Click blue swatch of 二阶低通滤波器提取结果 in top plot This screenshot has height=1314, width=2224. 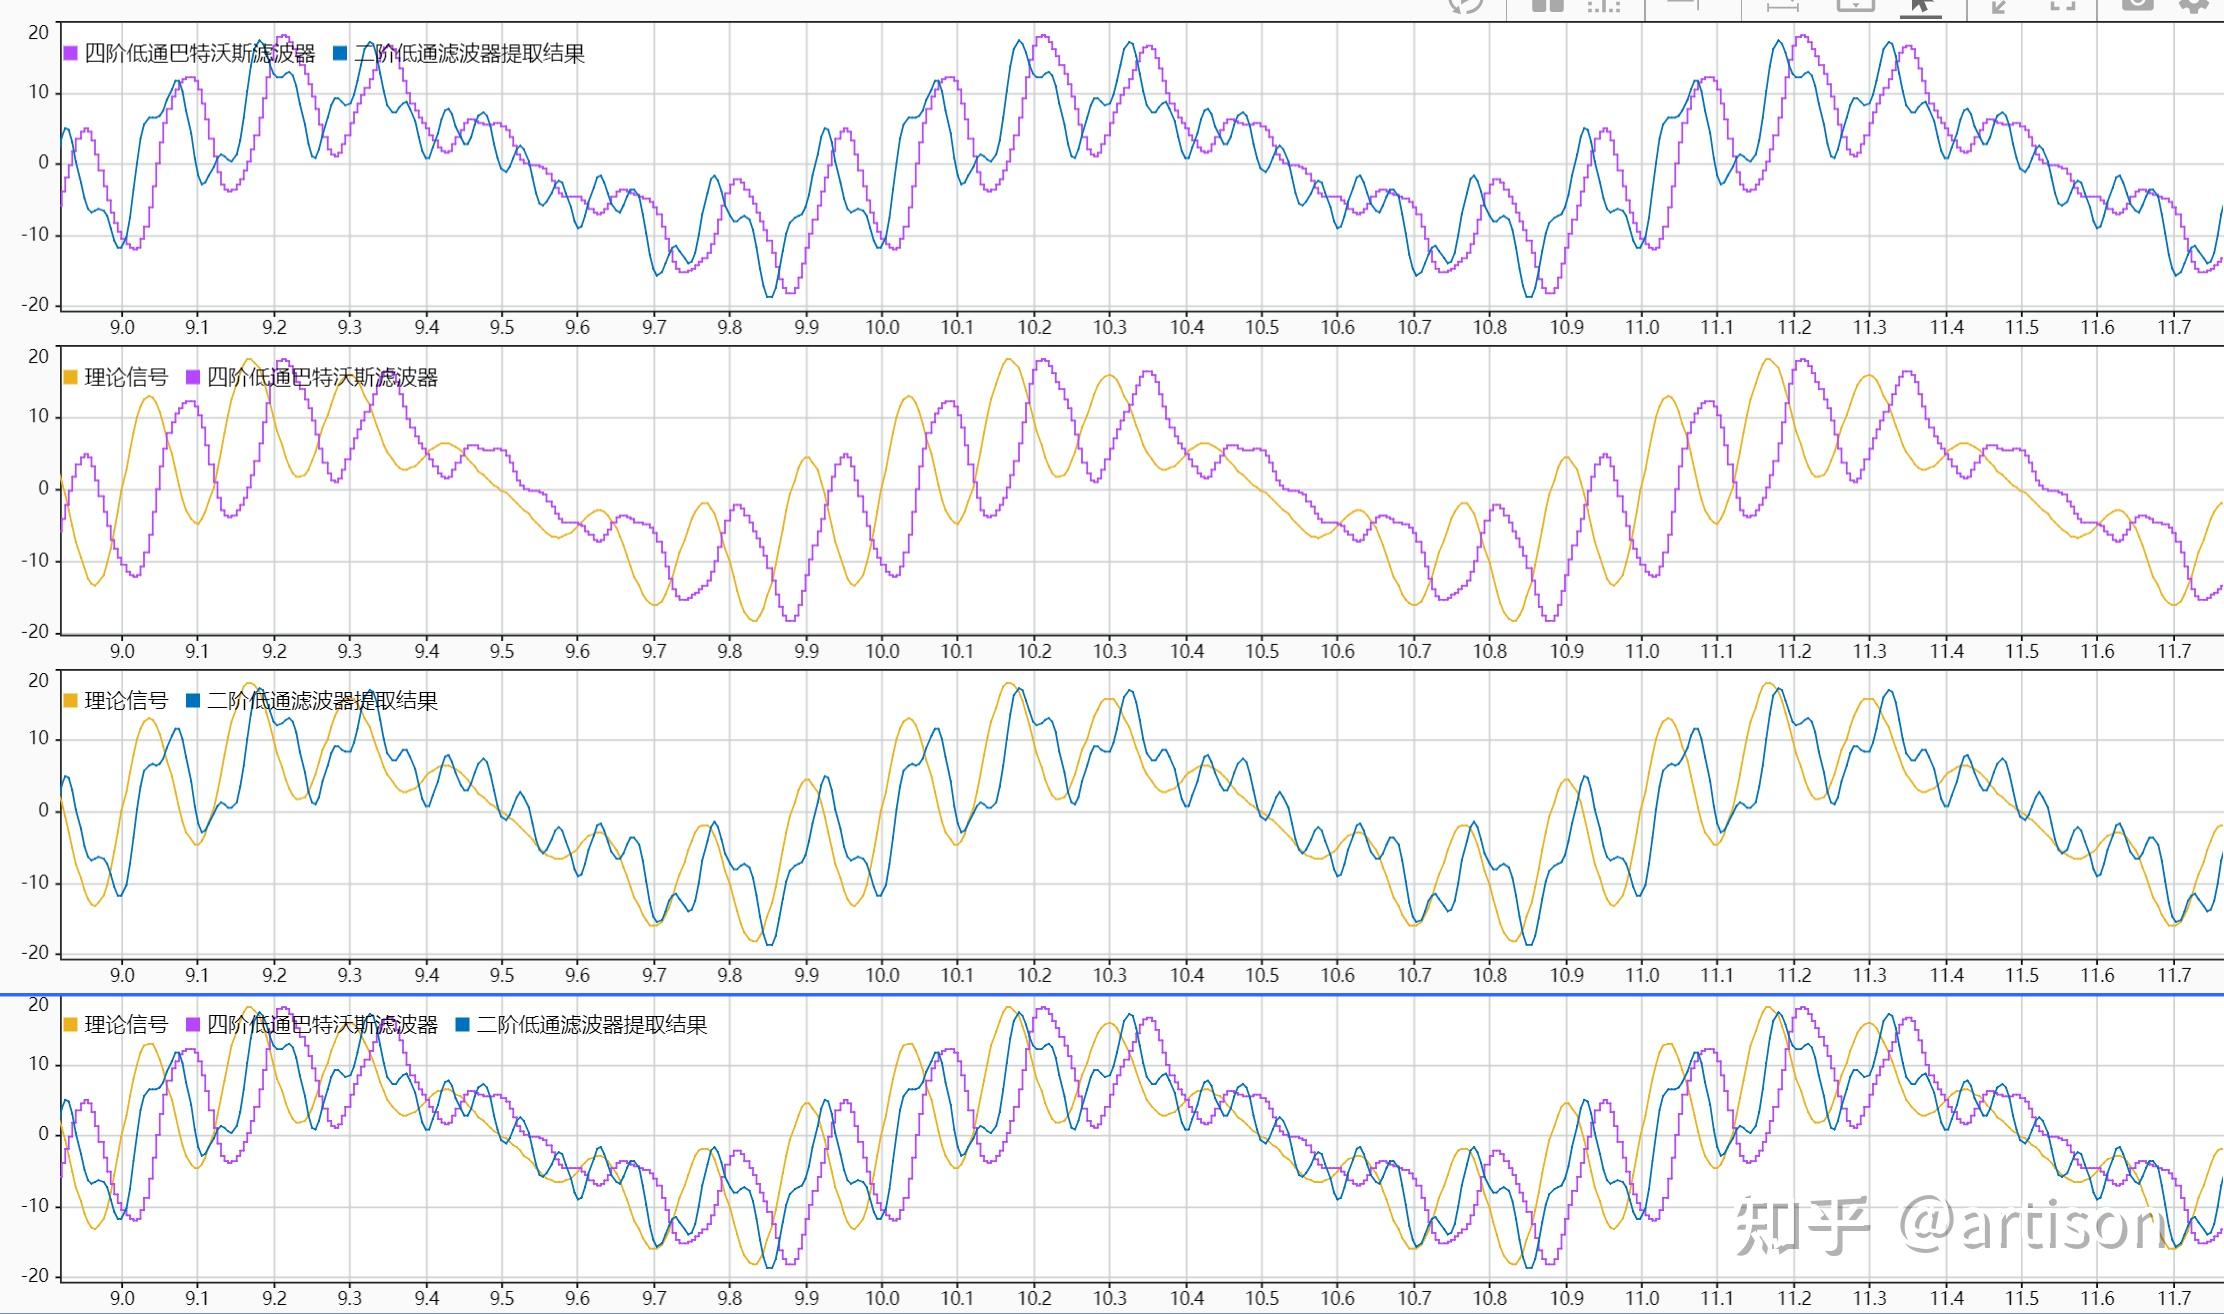pos(340,53)
